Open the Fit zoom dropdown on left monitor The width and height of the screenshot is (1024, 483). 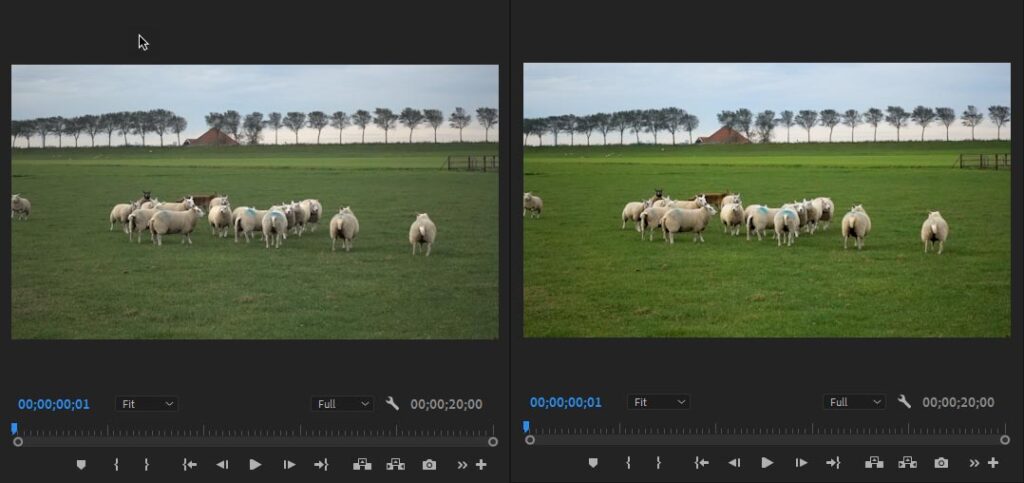[147, 404]
